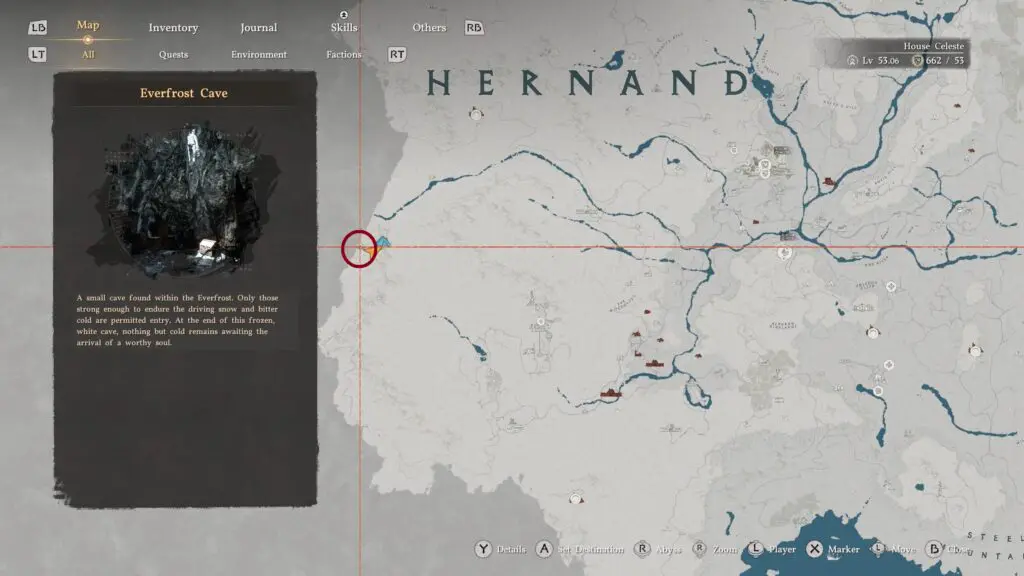The image size is (1024, 576).
Task: Show Environment map filter
Action: point(259,55)
